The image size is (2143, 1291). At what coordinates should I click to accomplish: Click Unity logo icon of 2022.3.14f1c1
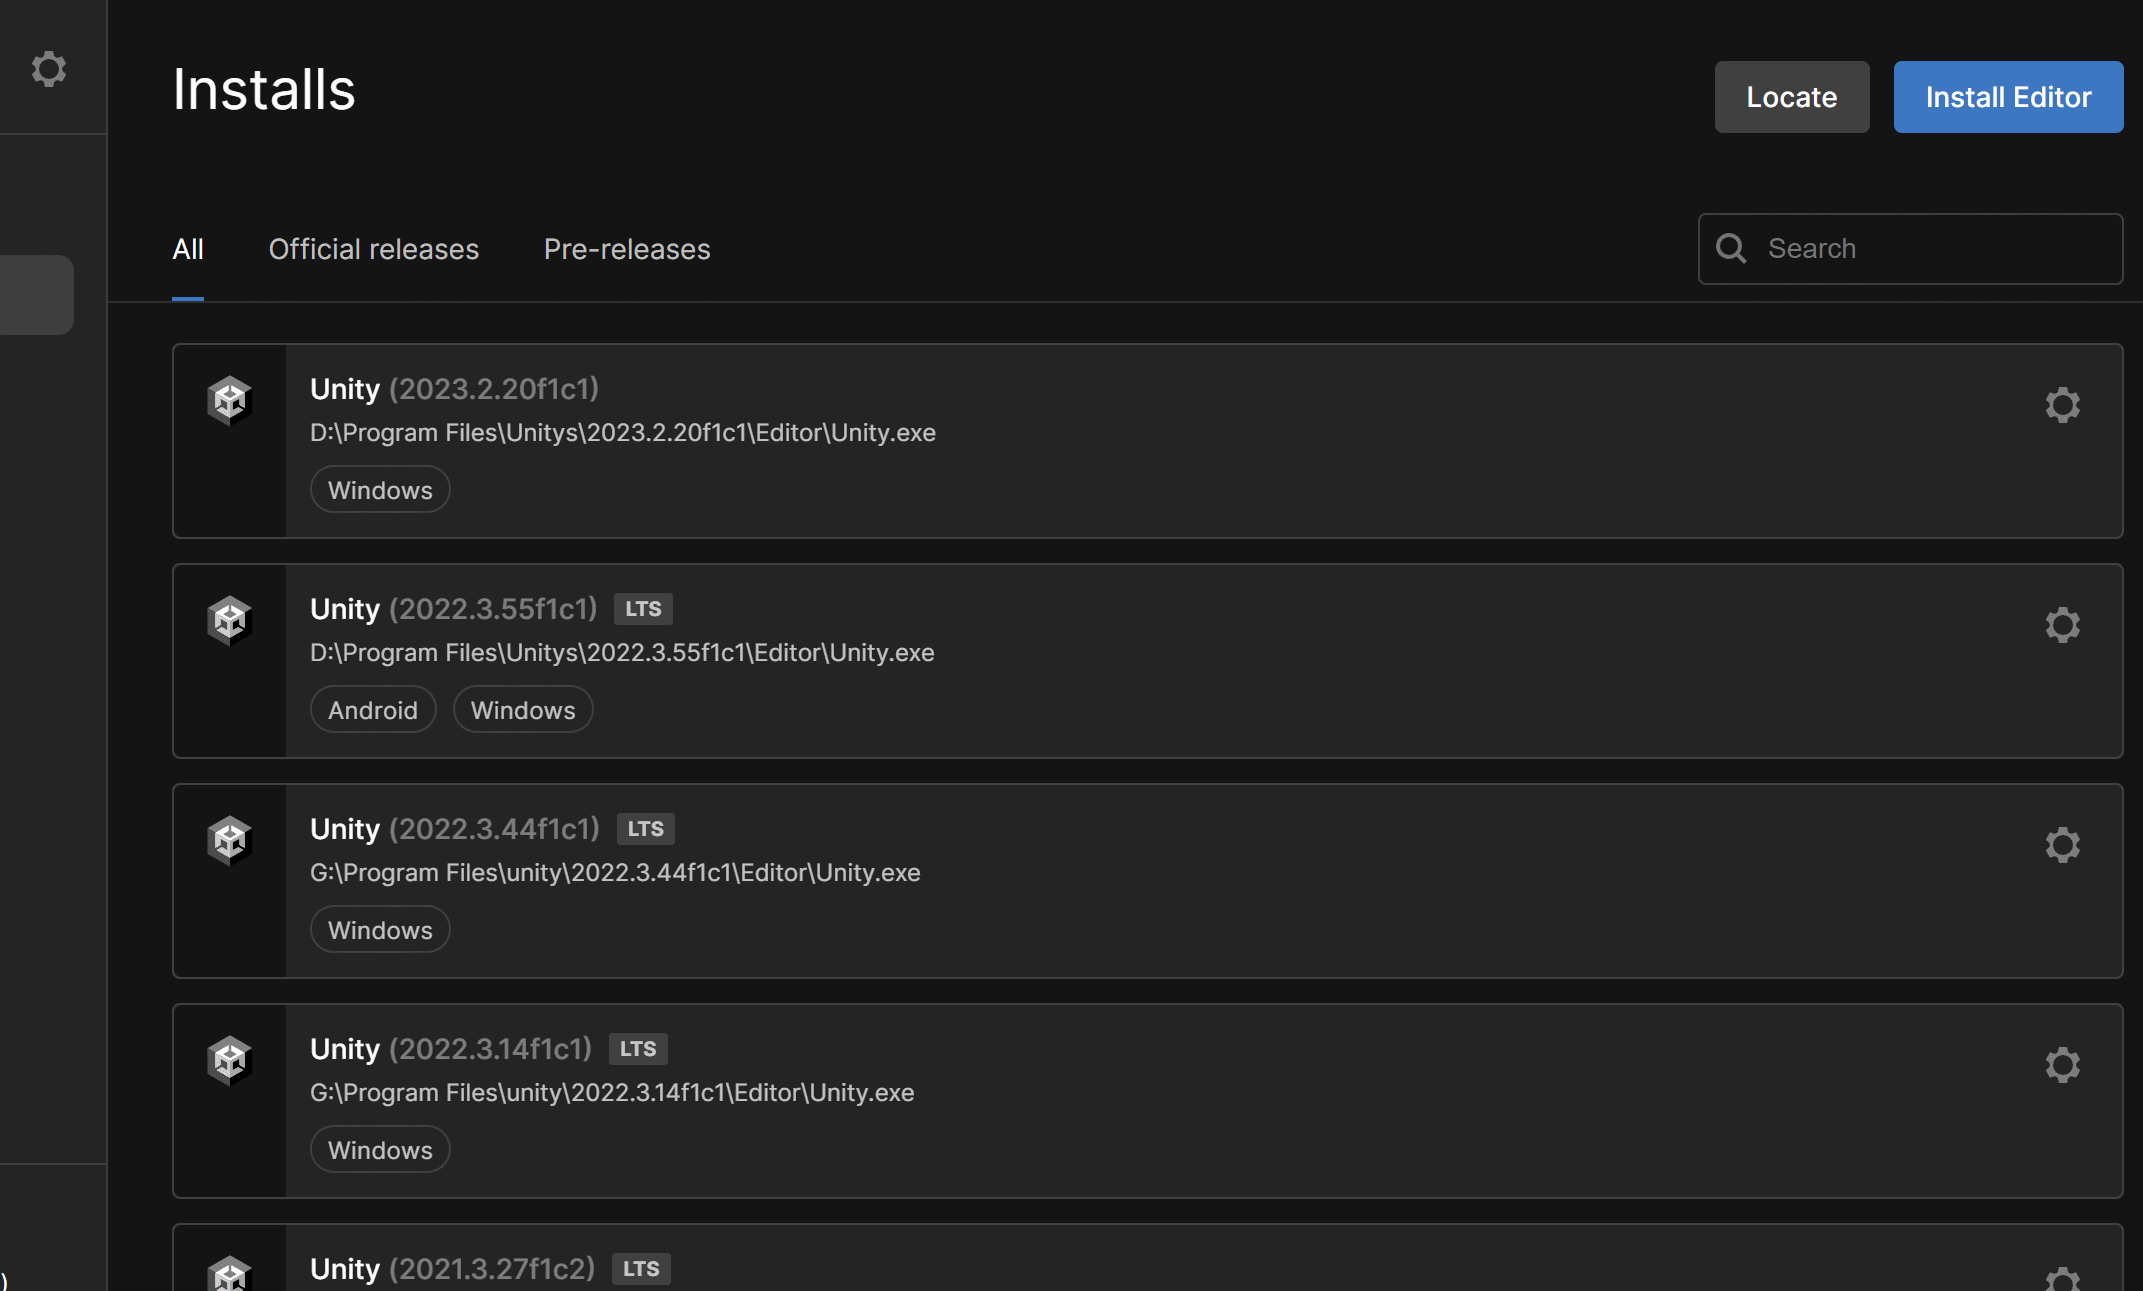[229, 1061]
